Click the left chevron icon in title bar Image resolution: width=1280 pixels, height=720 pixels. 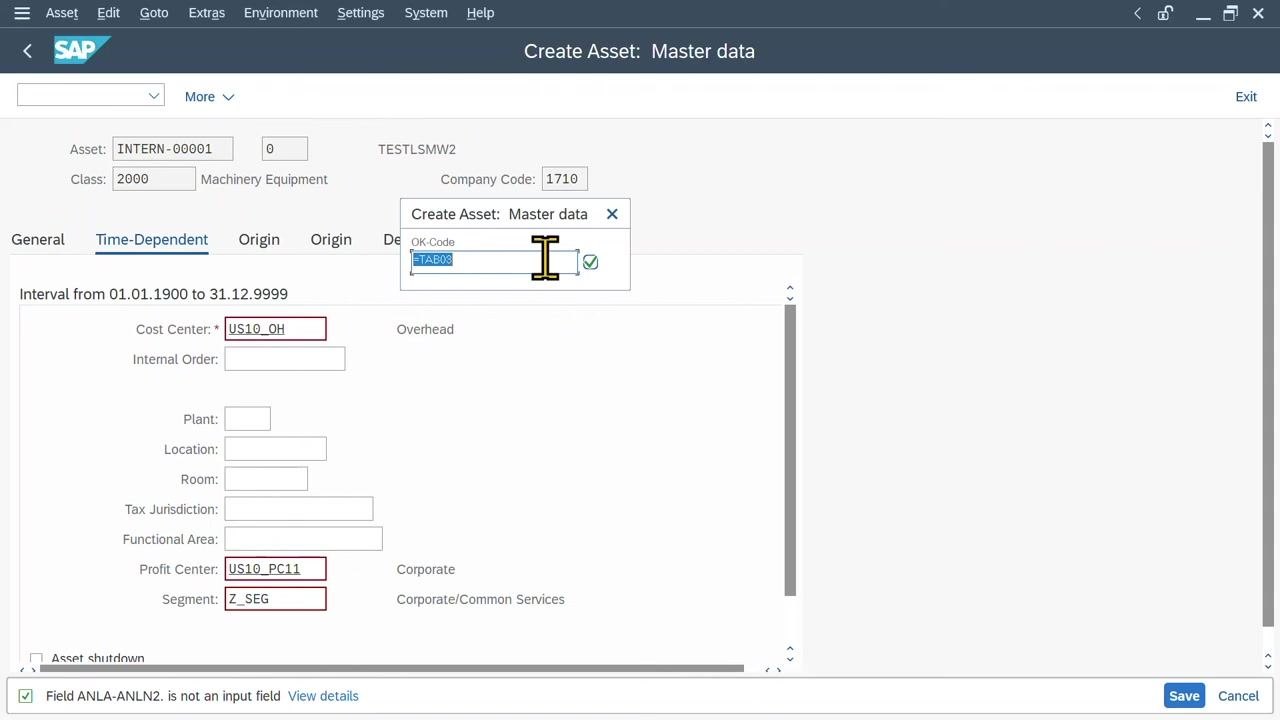coord(1137,13)
